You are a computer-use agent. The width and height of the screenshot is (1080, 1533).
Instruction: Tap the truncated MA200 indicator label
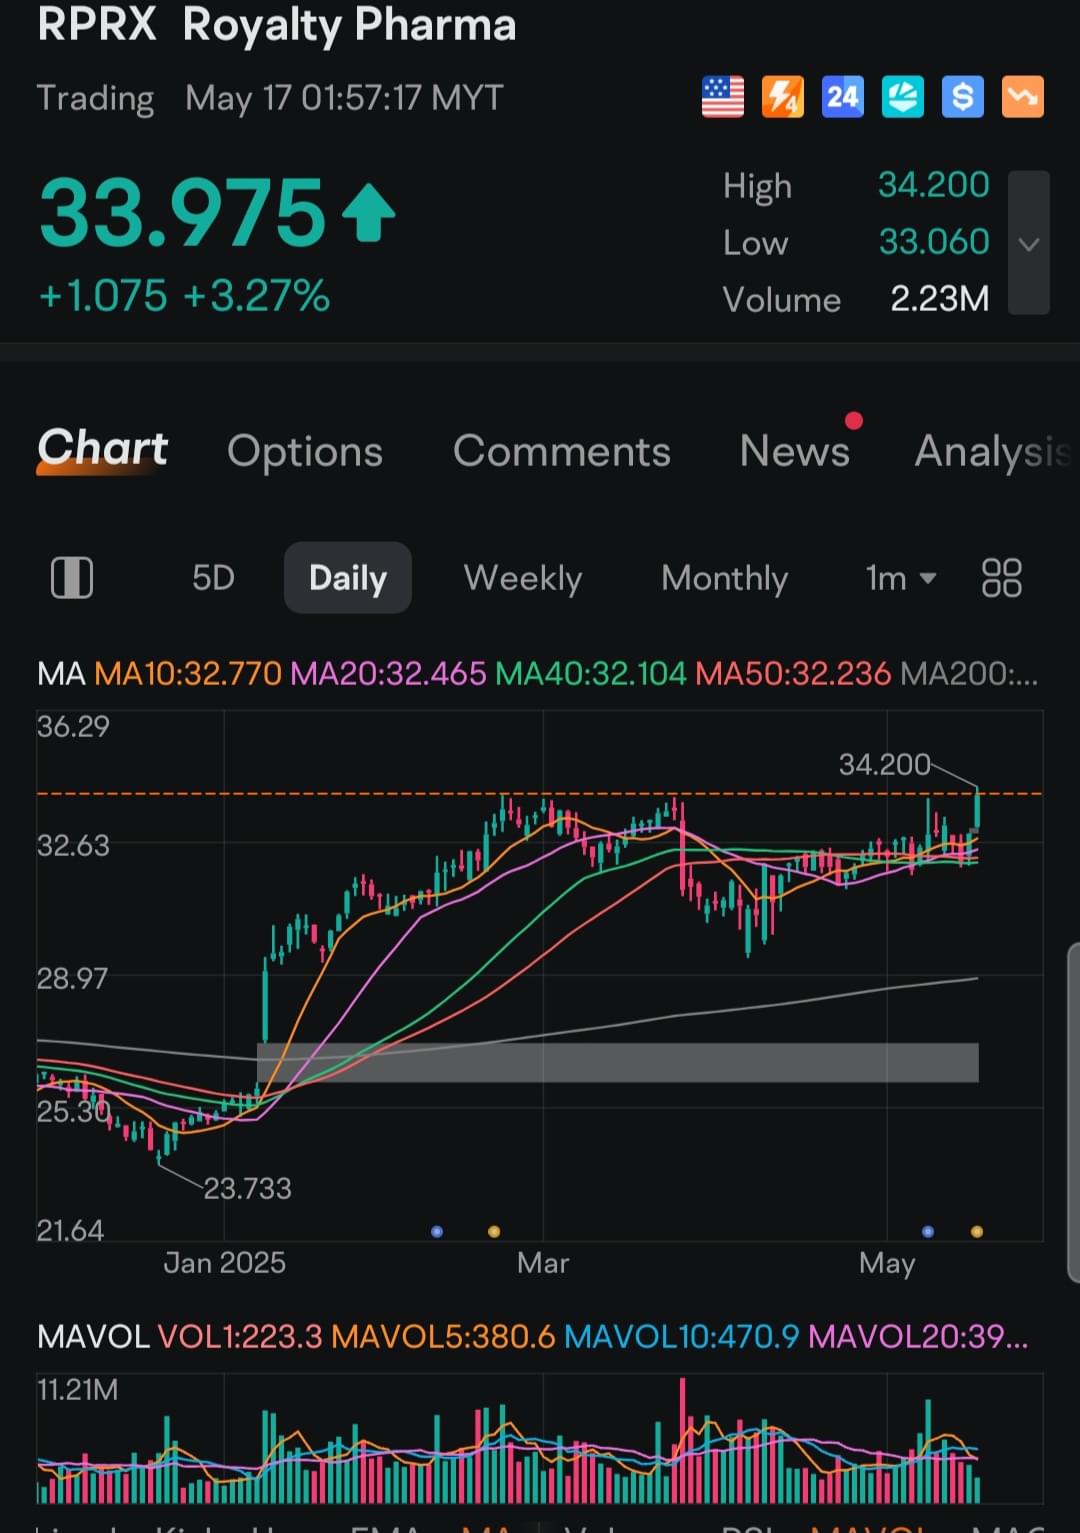969,674
